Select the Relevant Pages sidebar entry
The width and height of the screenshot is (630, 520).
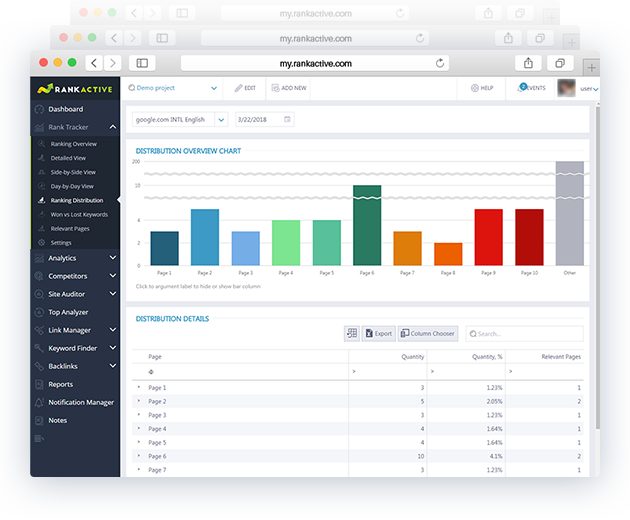pyautogui.click(x=70, y=228)
